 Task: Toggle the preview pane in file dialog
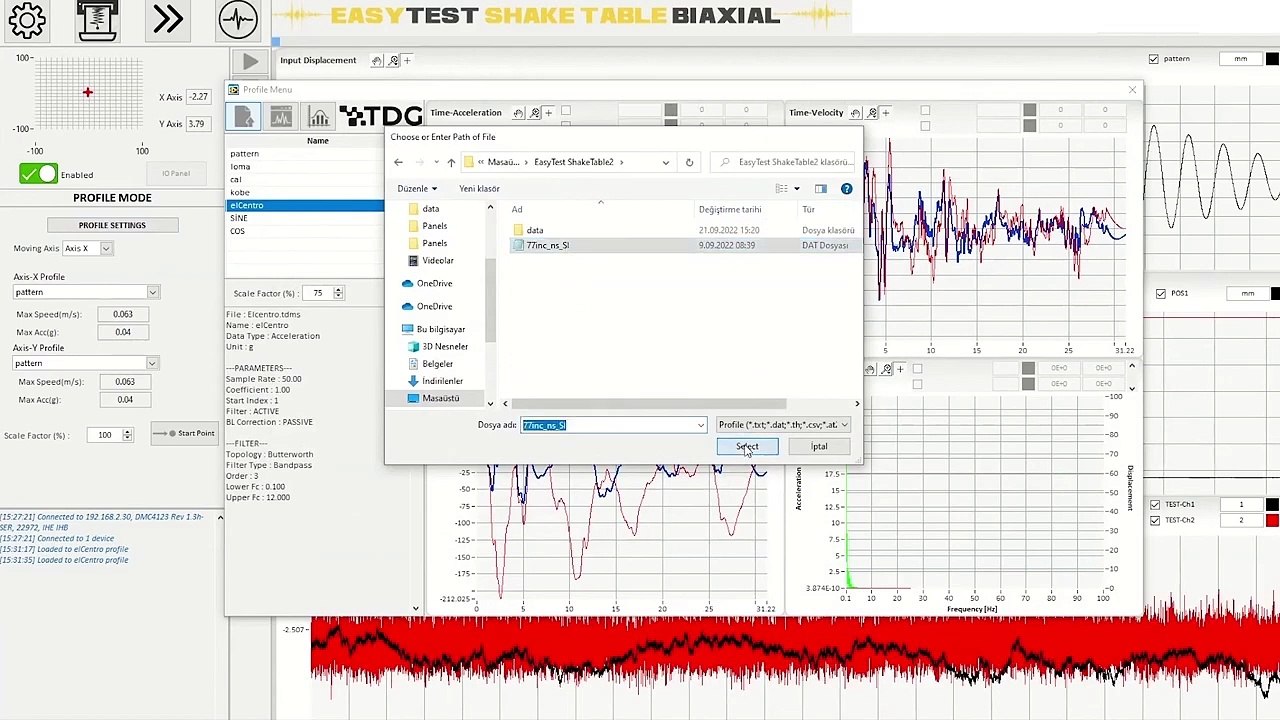pos(821,189)
